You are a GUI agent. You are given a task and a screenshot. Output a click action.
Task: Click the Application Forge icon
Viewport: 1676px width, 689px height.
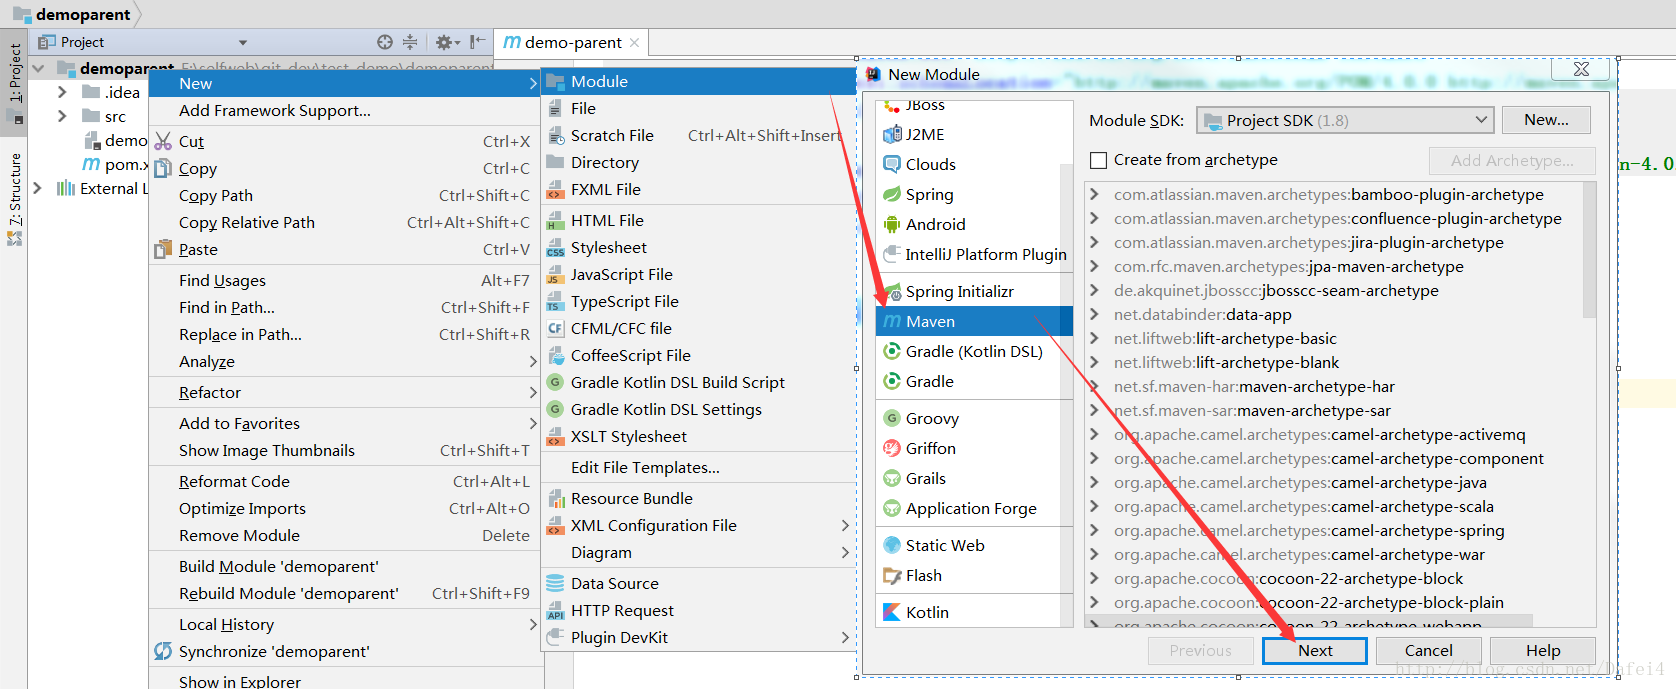coord(892,508)
